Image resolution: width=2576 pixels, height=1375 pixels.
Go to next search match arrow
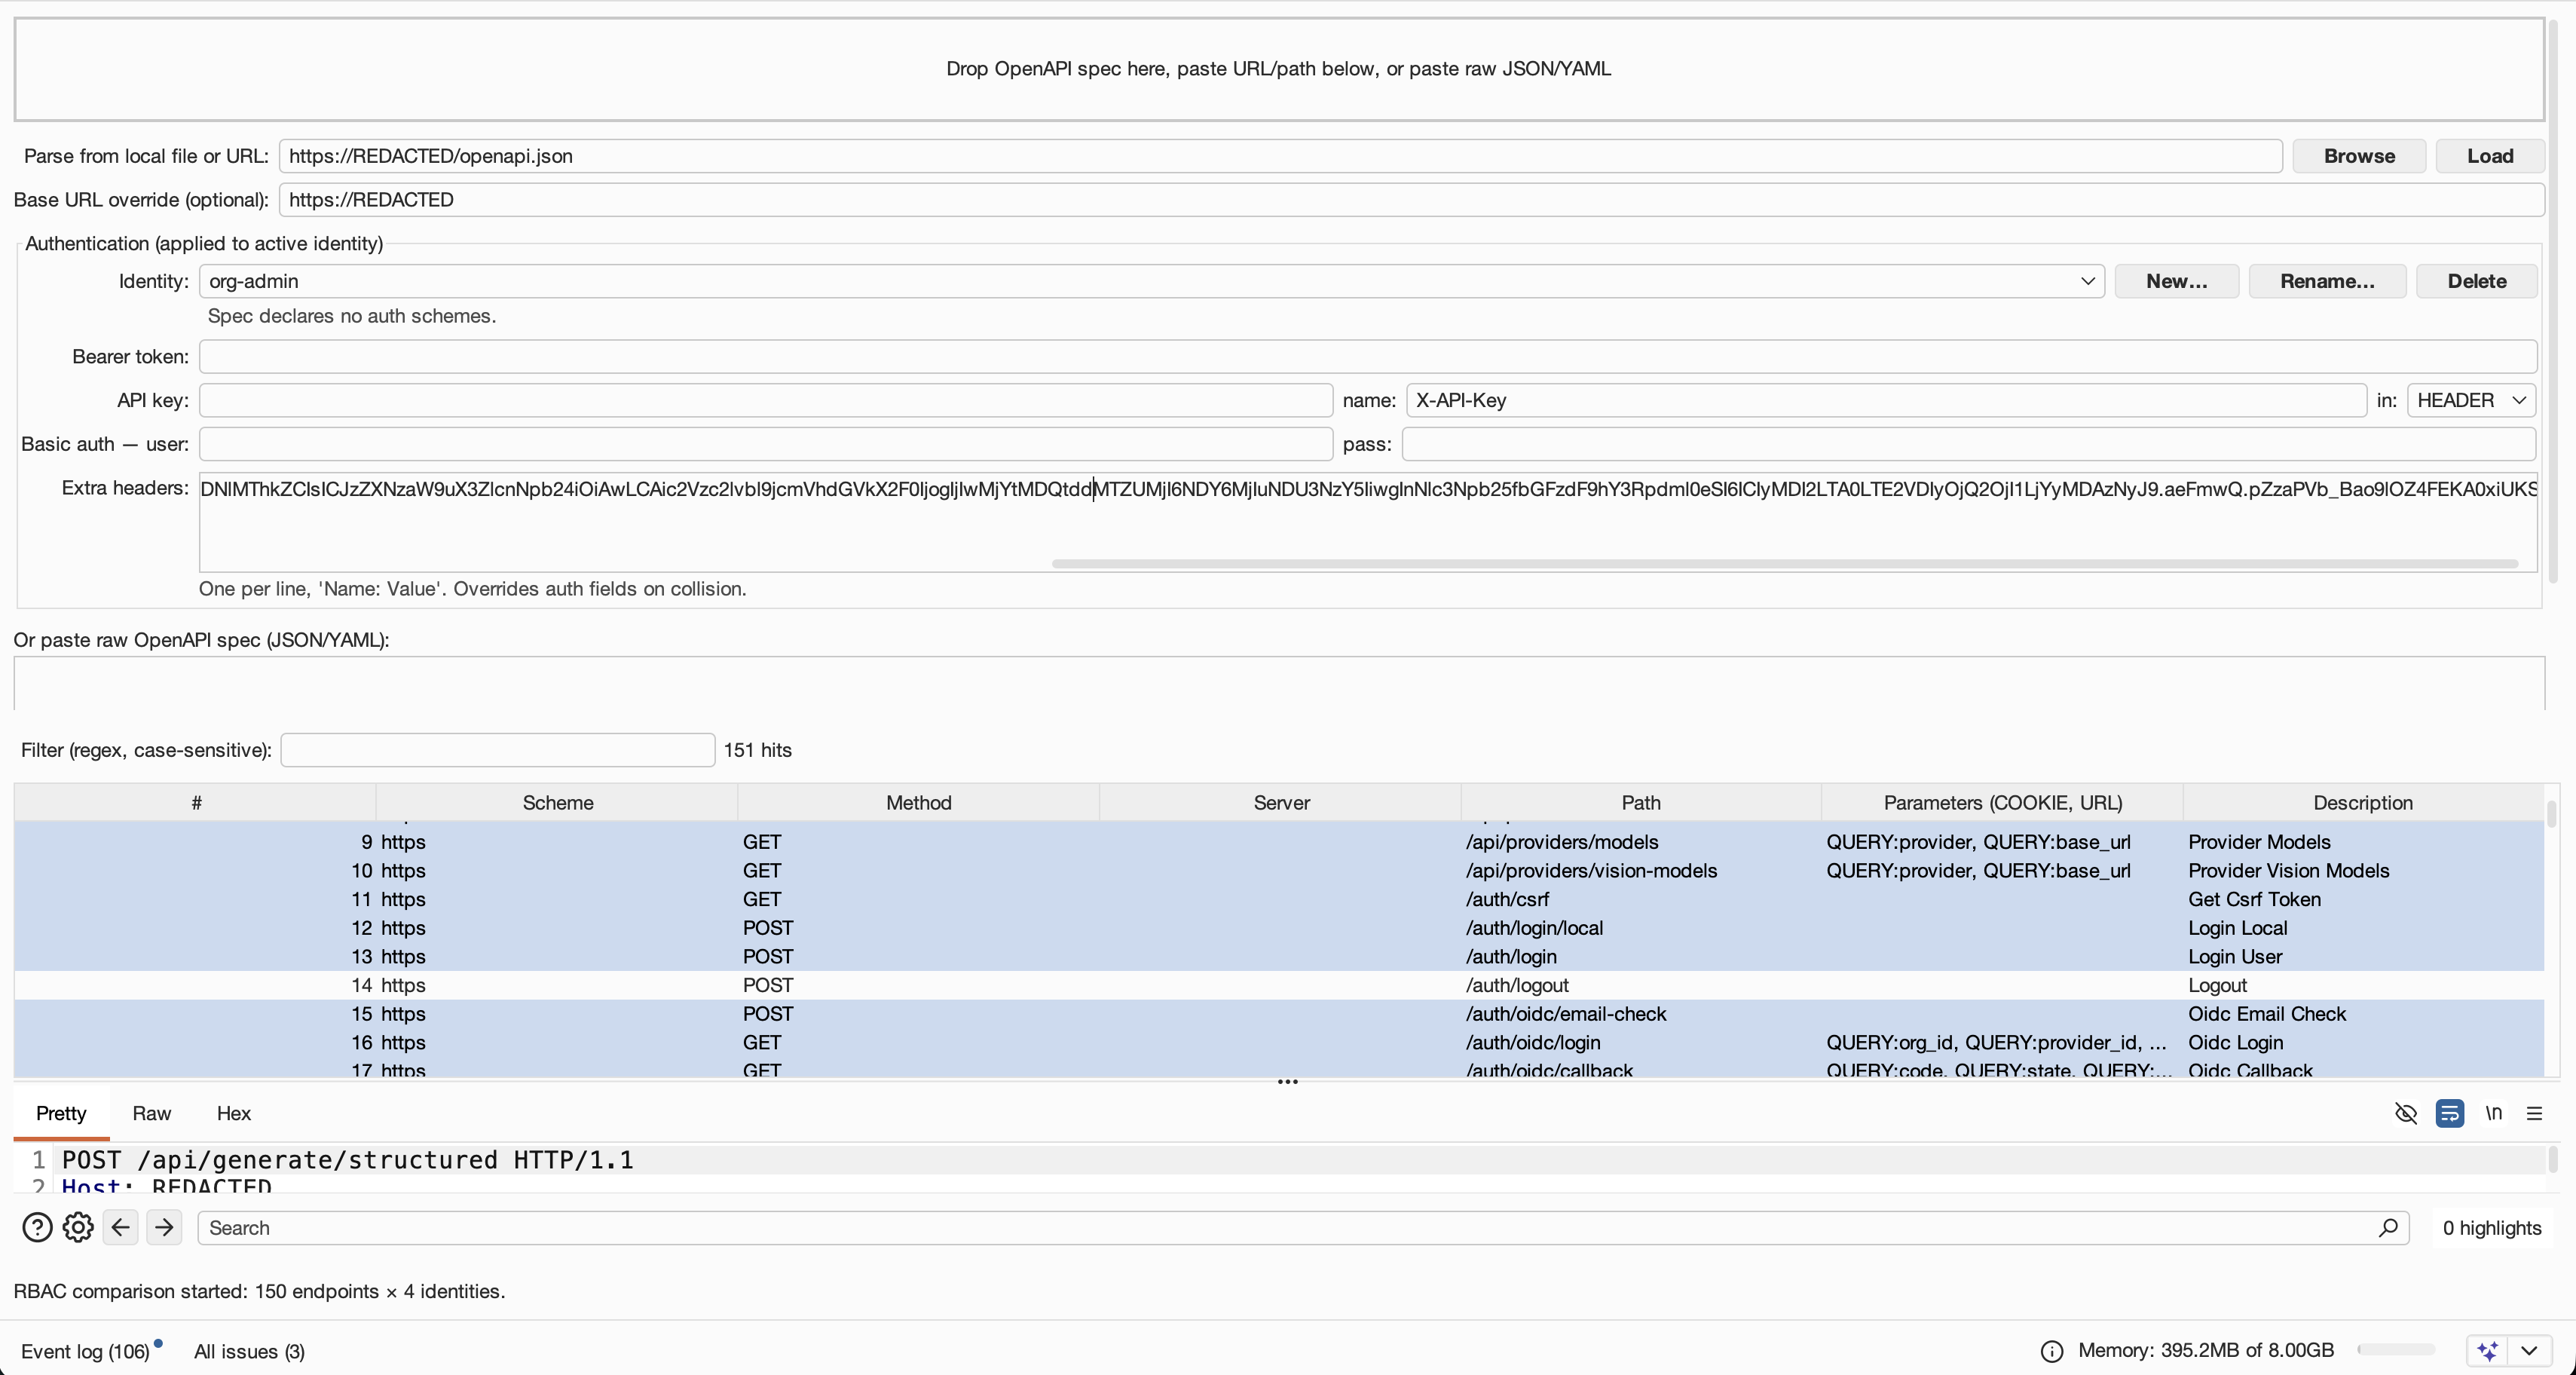[164, 1227]
